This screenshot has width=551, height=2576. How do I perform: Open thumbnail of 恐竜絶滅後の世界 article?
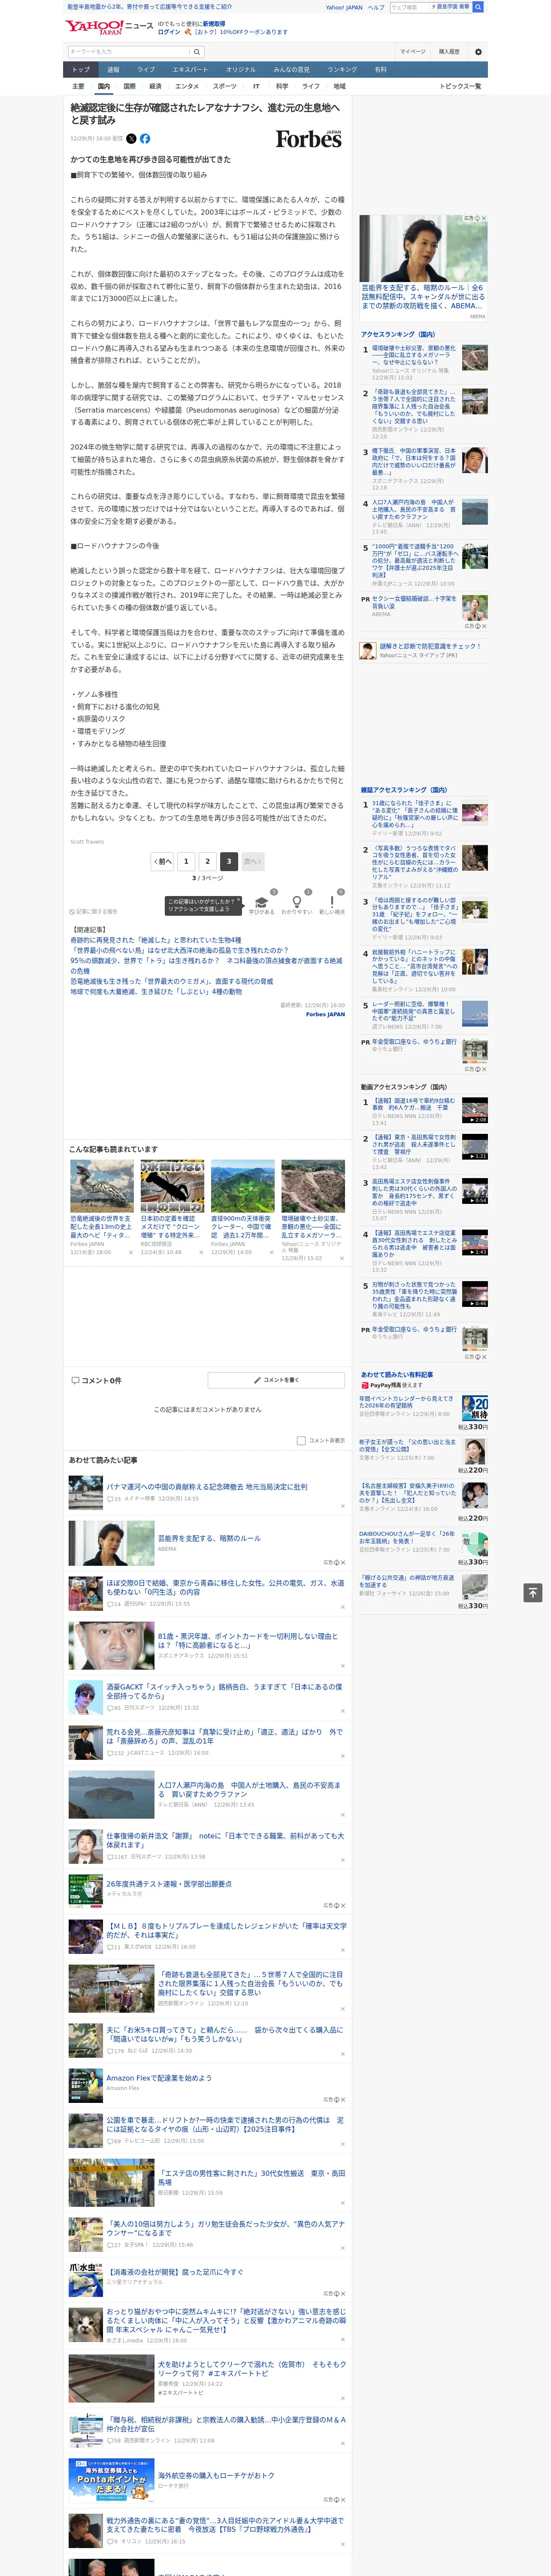[102, 1186]
